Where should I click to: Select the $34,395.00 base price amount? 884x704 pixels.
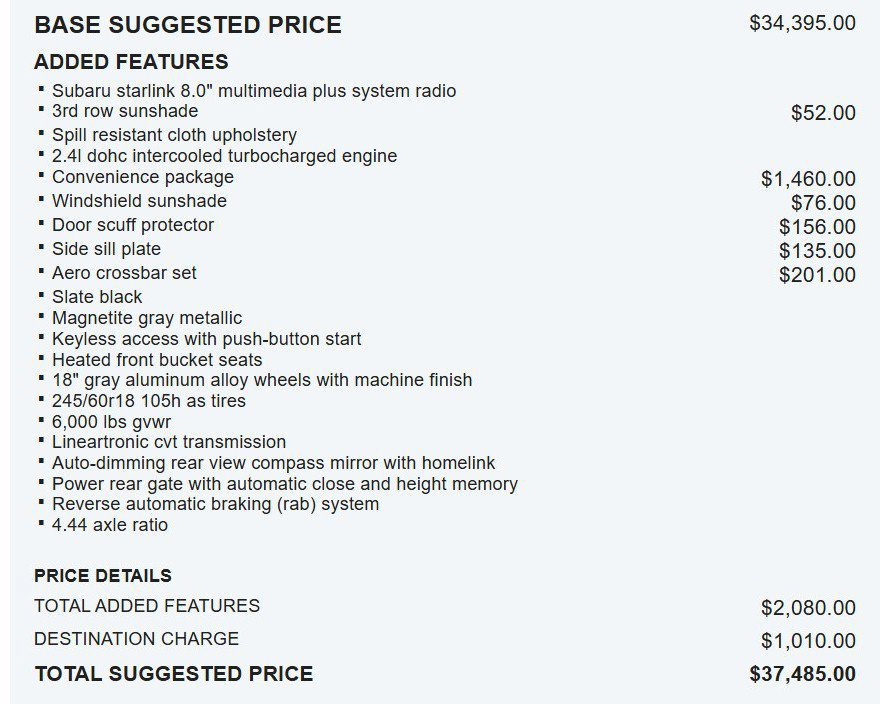[x=802, y=23]
